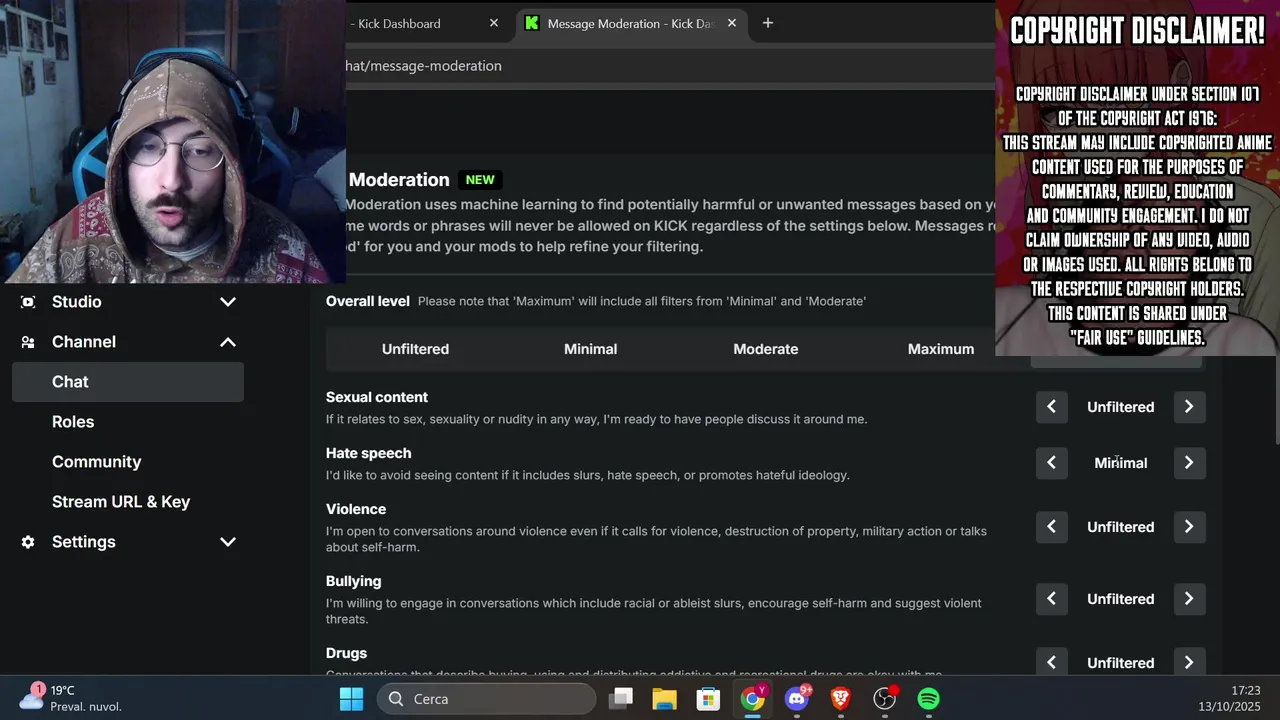Click the browser address bar URL

[x=424, y=66]
